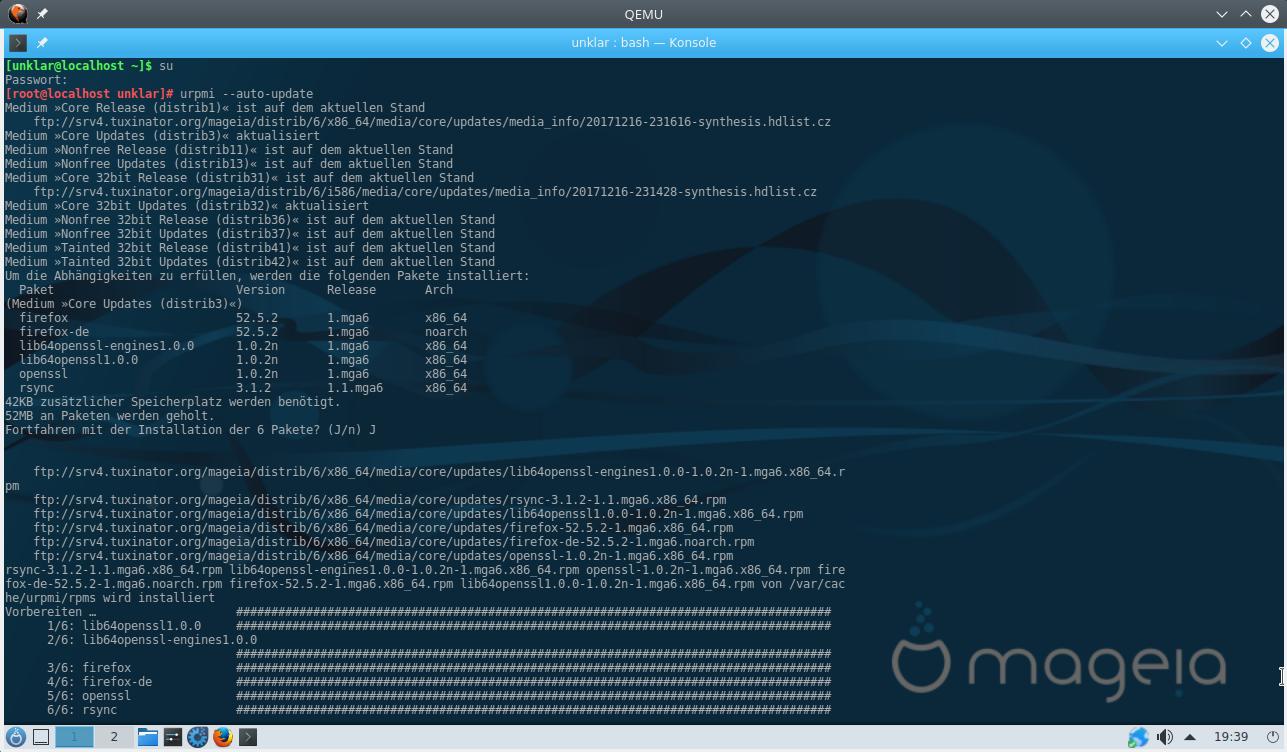This screenshot has width=1287, height=752.
Task: Open the Mageia update applet tray icon
Action: coord(1138,737)
